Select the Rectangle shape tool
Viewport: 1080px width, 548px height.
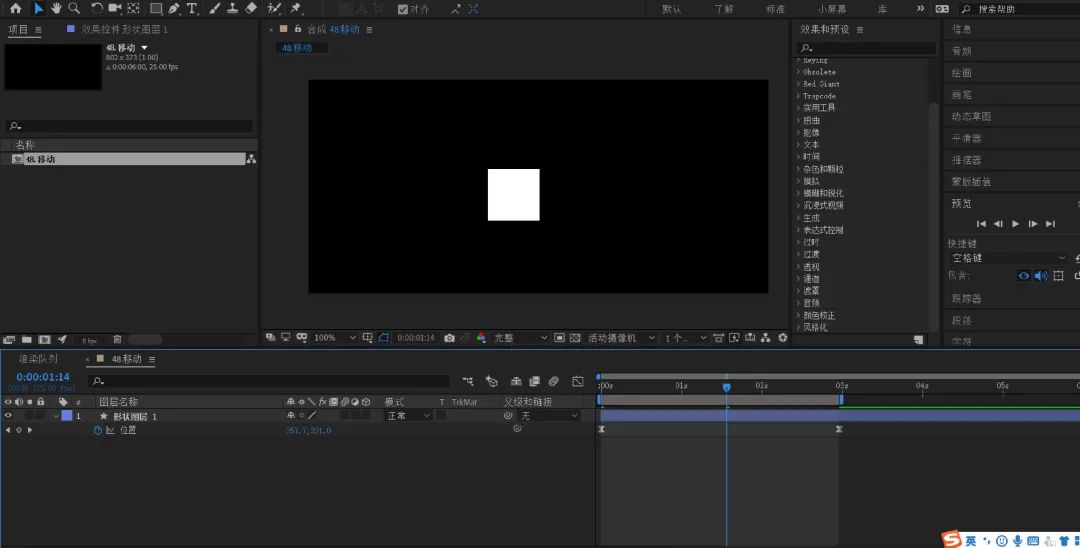(x=156, y=8)
